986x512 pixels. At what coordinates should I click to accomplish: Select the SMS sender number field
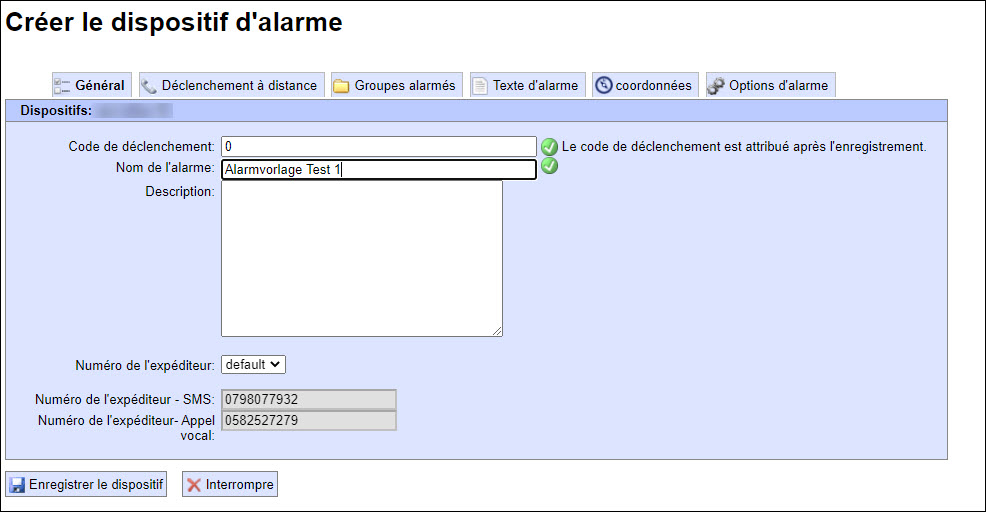[x=309, y=400]
